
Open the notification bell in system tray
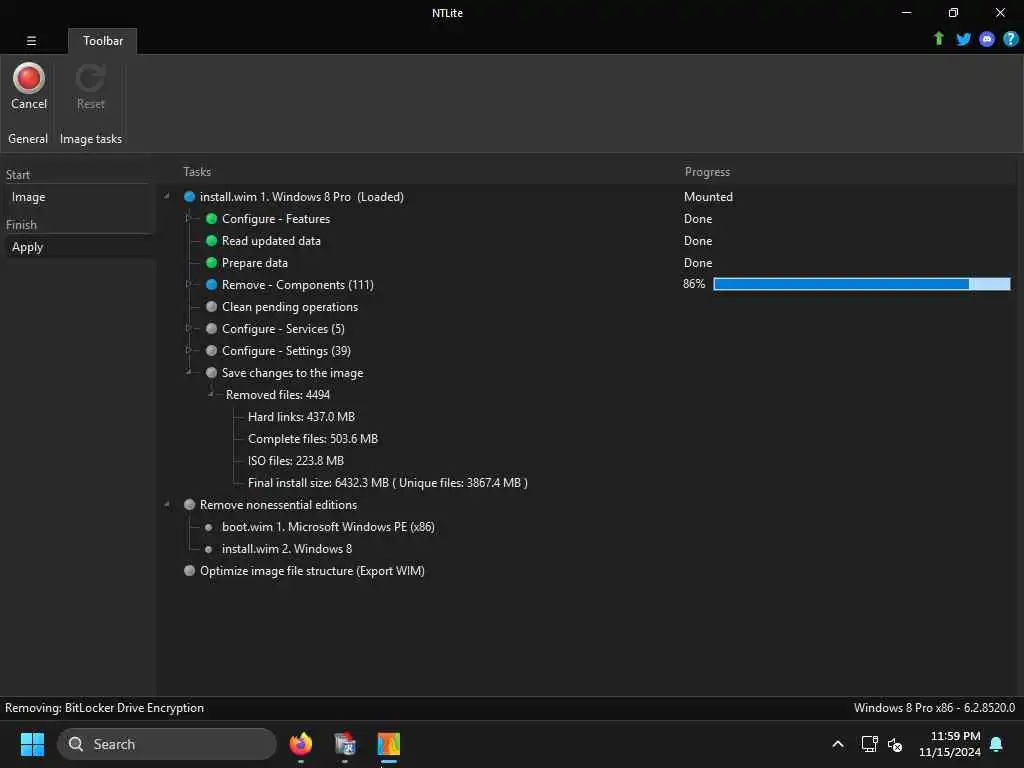996,744
